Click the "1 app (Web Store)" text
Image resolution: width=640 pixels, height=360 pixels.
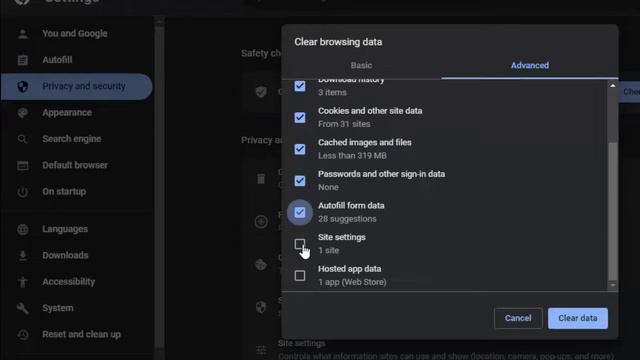point(352,282)
